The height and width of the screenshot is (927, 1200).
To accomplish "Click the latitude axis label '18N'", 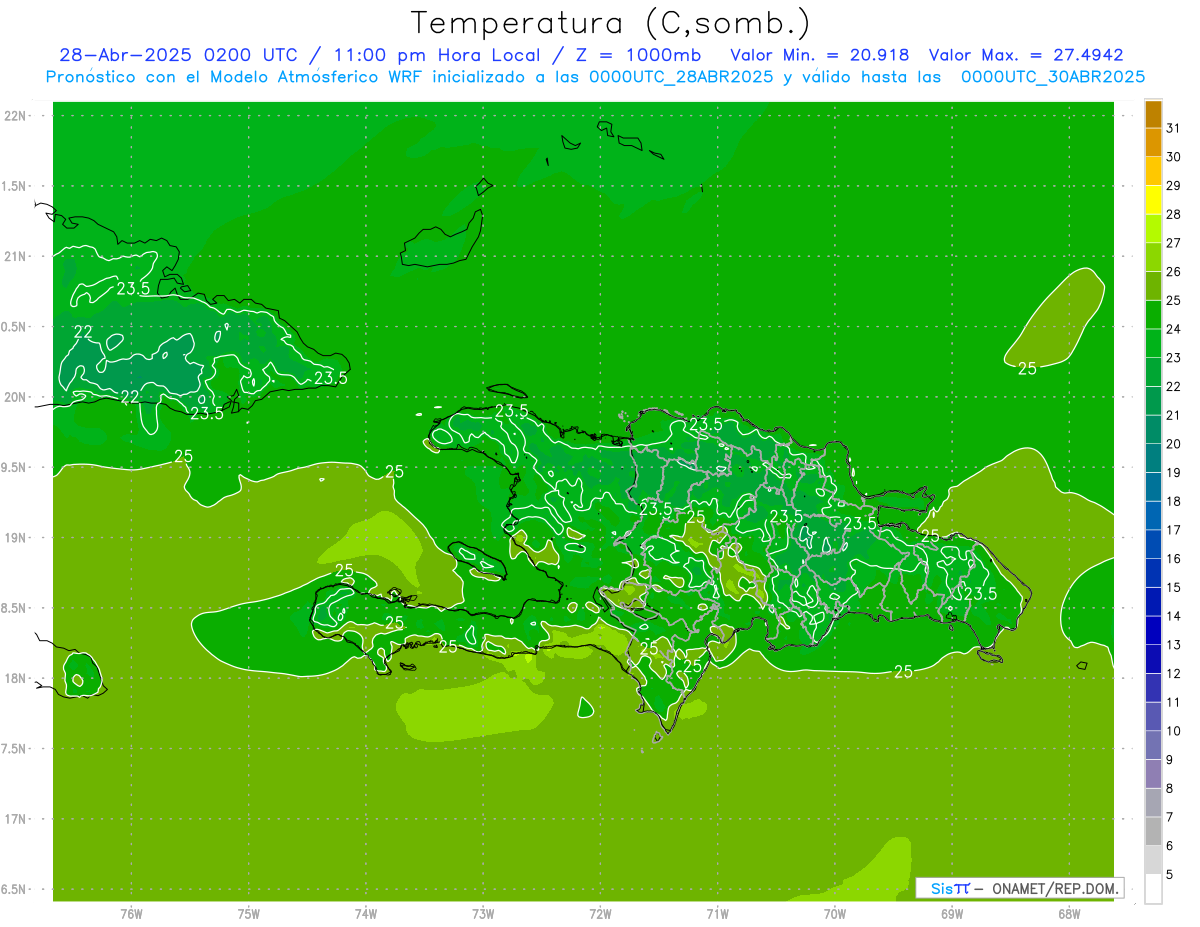I will click(16, 679).
